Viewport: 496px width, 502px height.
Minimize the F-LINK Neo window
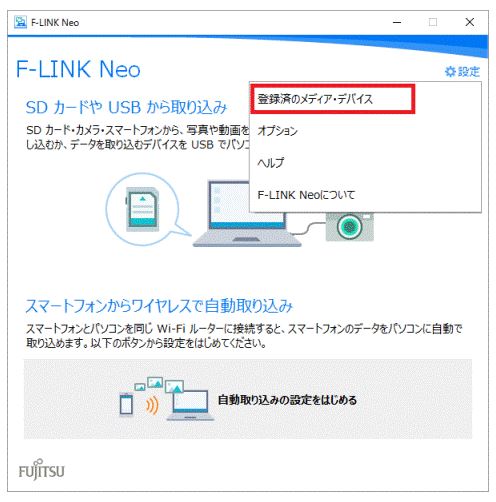(397, 22)
